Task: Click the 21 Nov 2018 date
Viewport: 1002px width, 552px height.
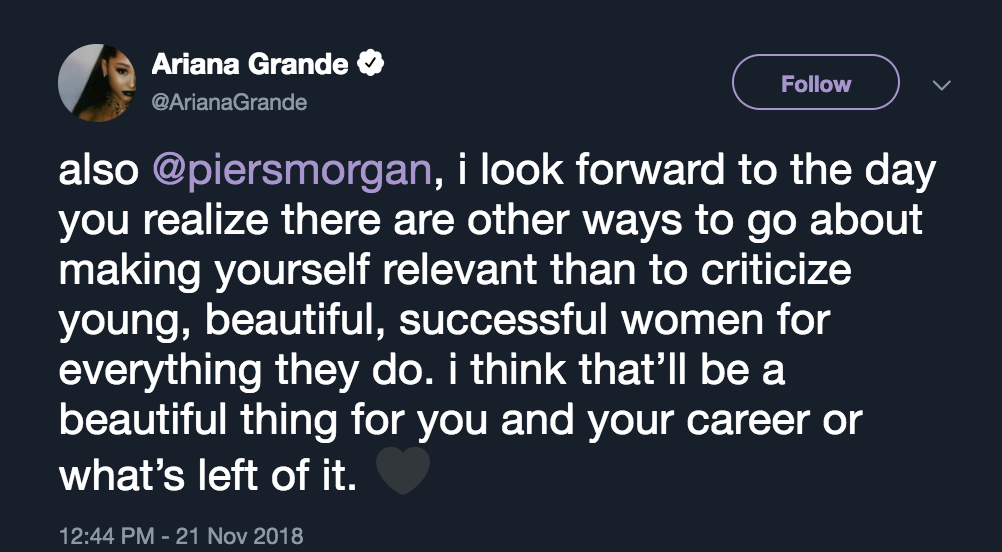Action: point(238,537)
